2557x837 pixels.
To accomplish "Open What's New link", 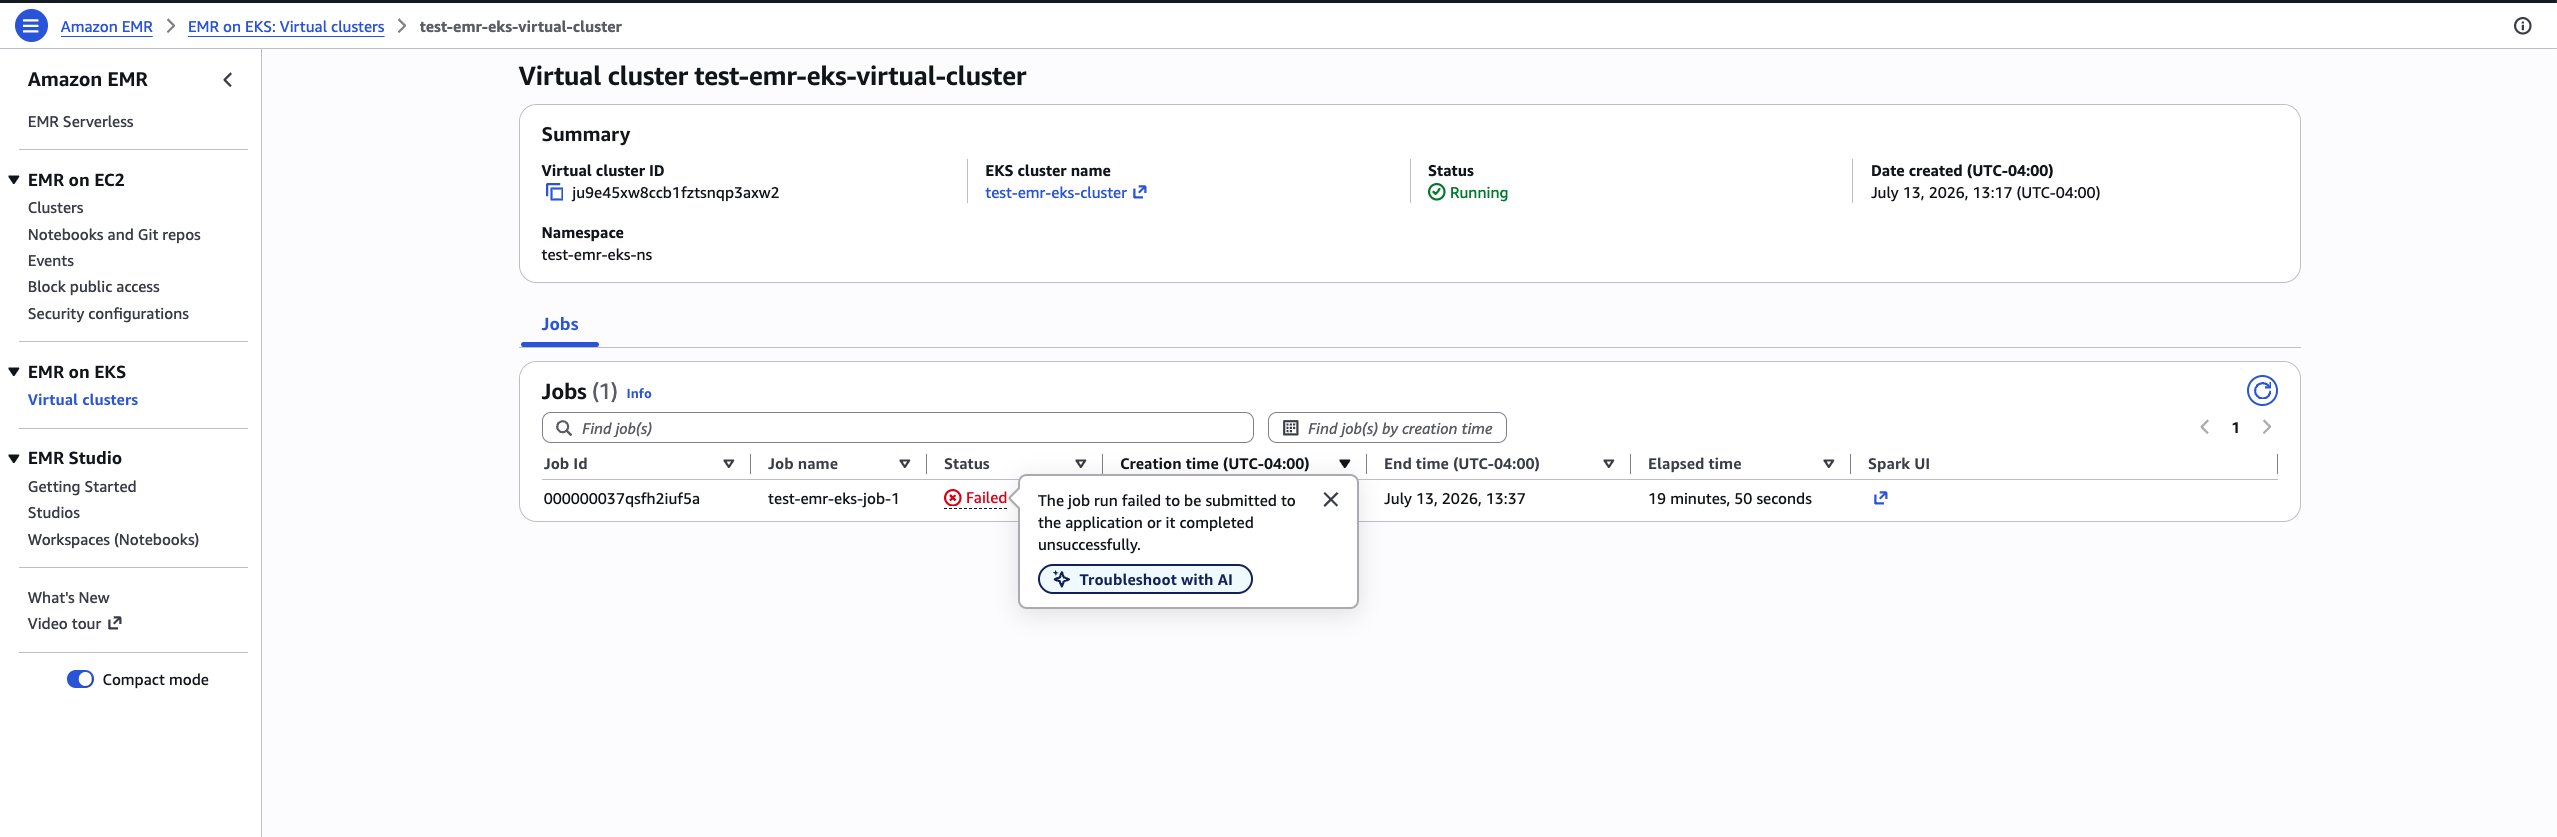I will coord(69,598).
